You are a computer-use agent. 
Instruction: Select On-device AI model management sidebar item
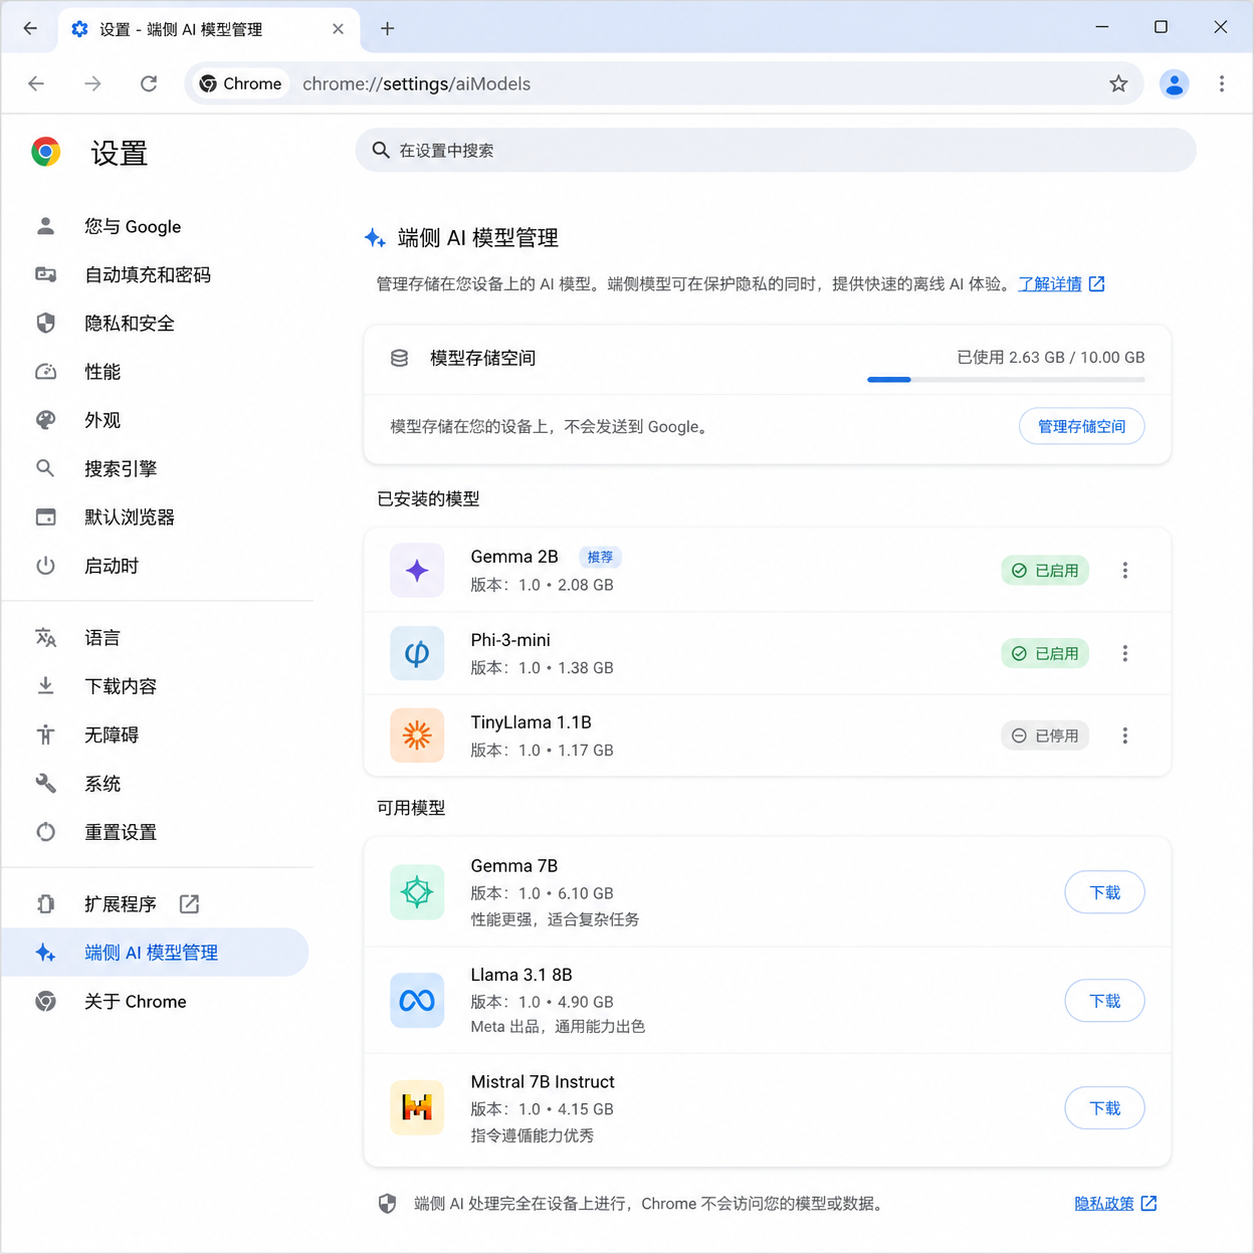[x=155, y=953]
